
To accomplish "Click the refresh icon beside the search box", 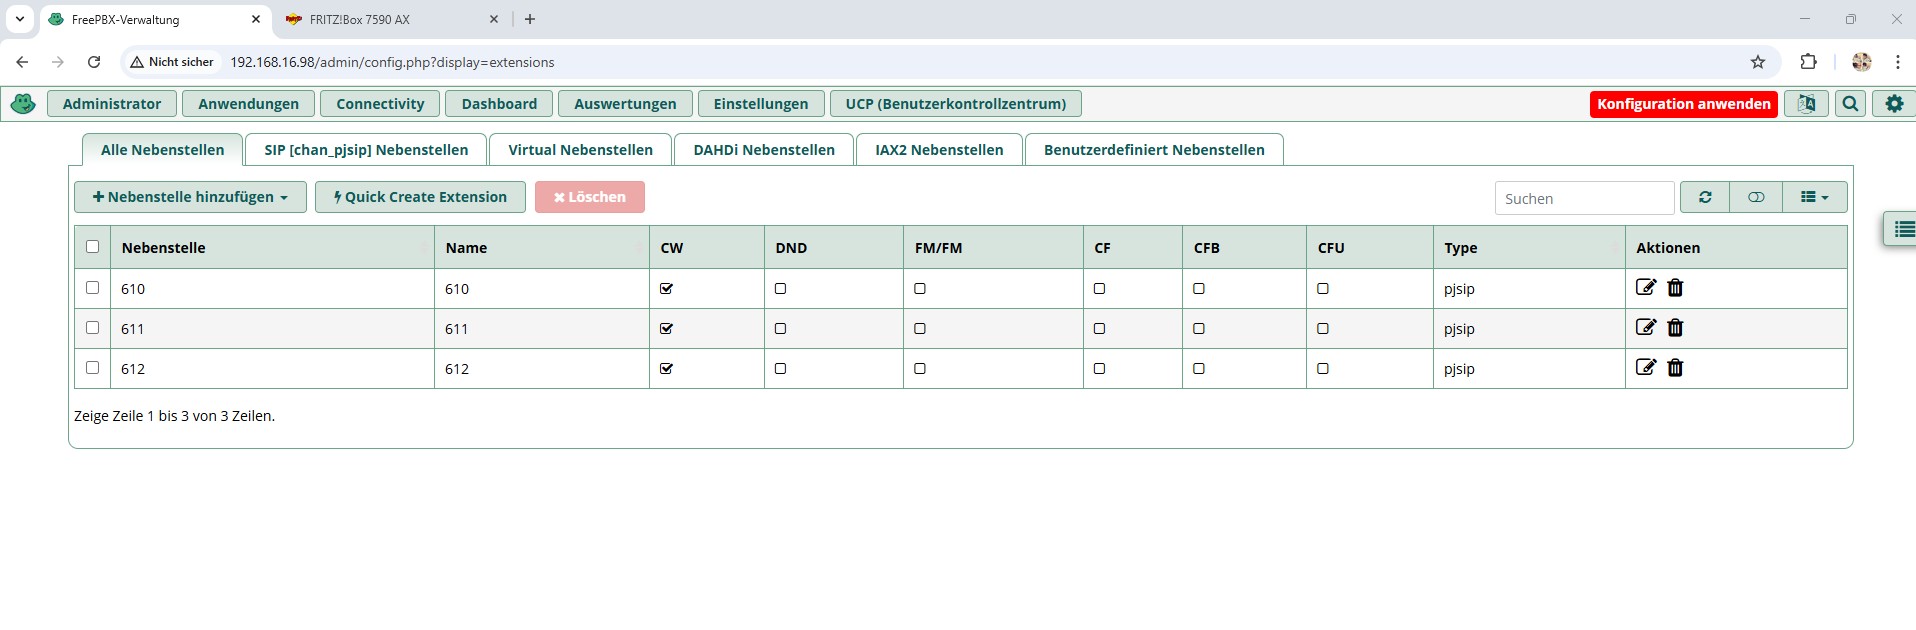I will point(1705,197).
